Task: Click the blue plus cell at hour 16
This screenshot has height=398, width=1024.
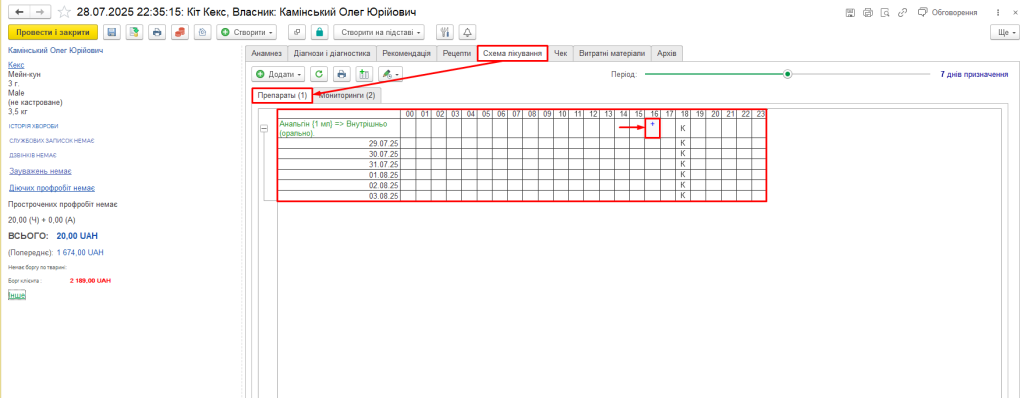Action: pos(652,128)
